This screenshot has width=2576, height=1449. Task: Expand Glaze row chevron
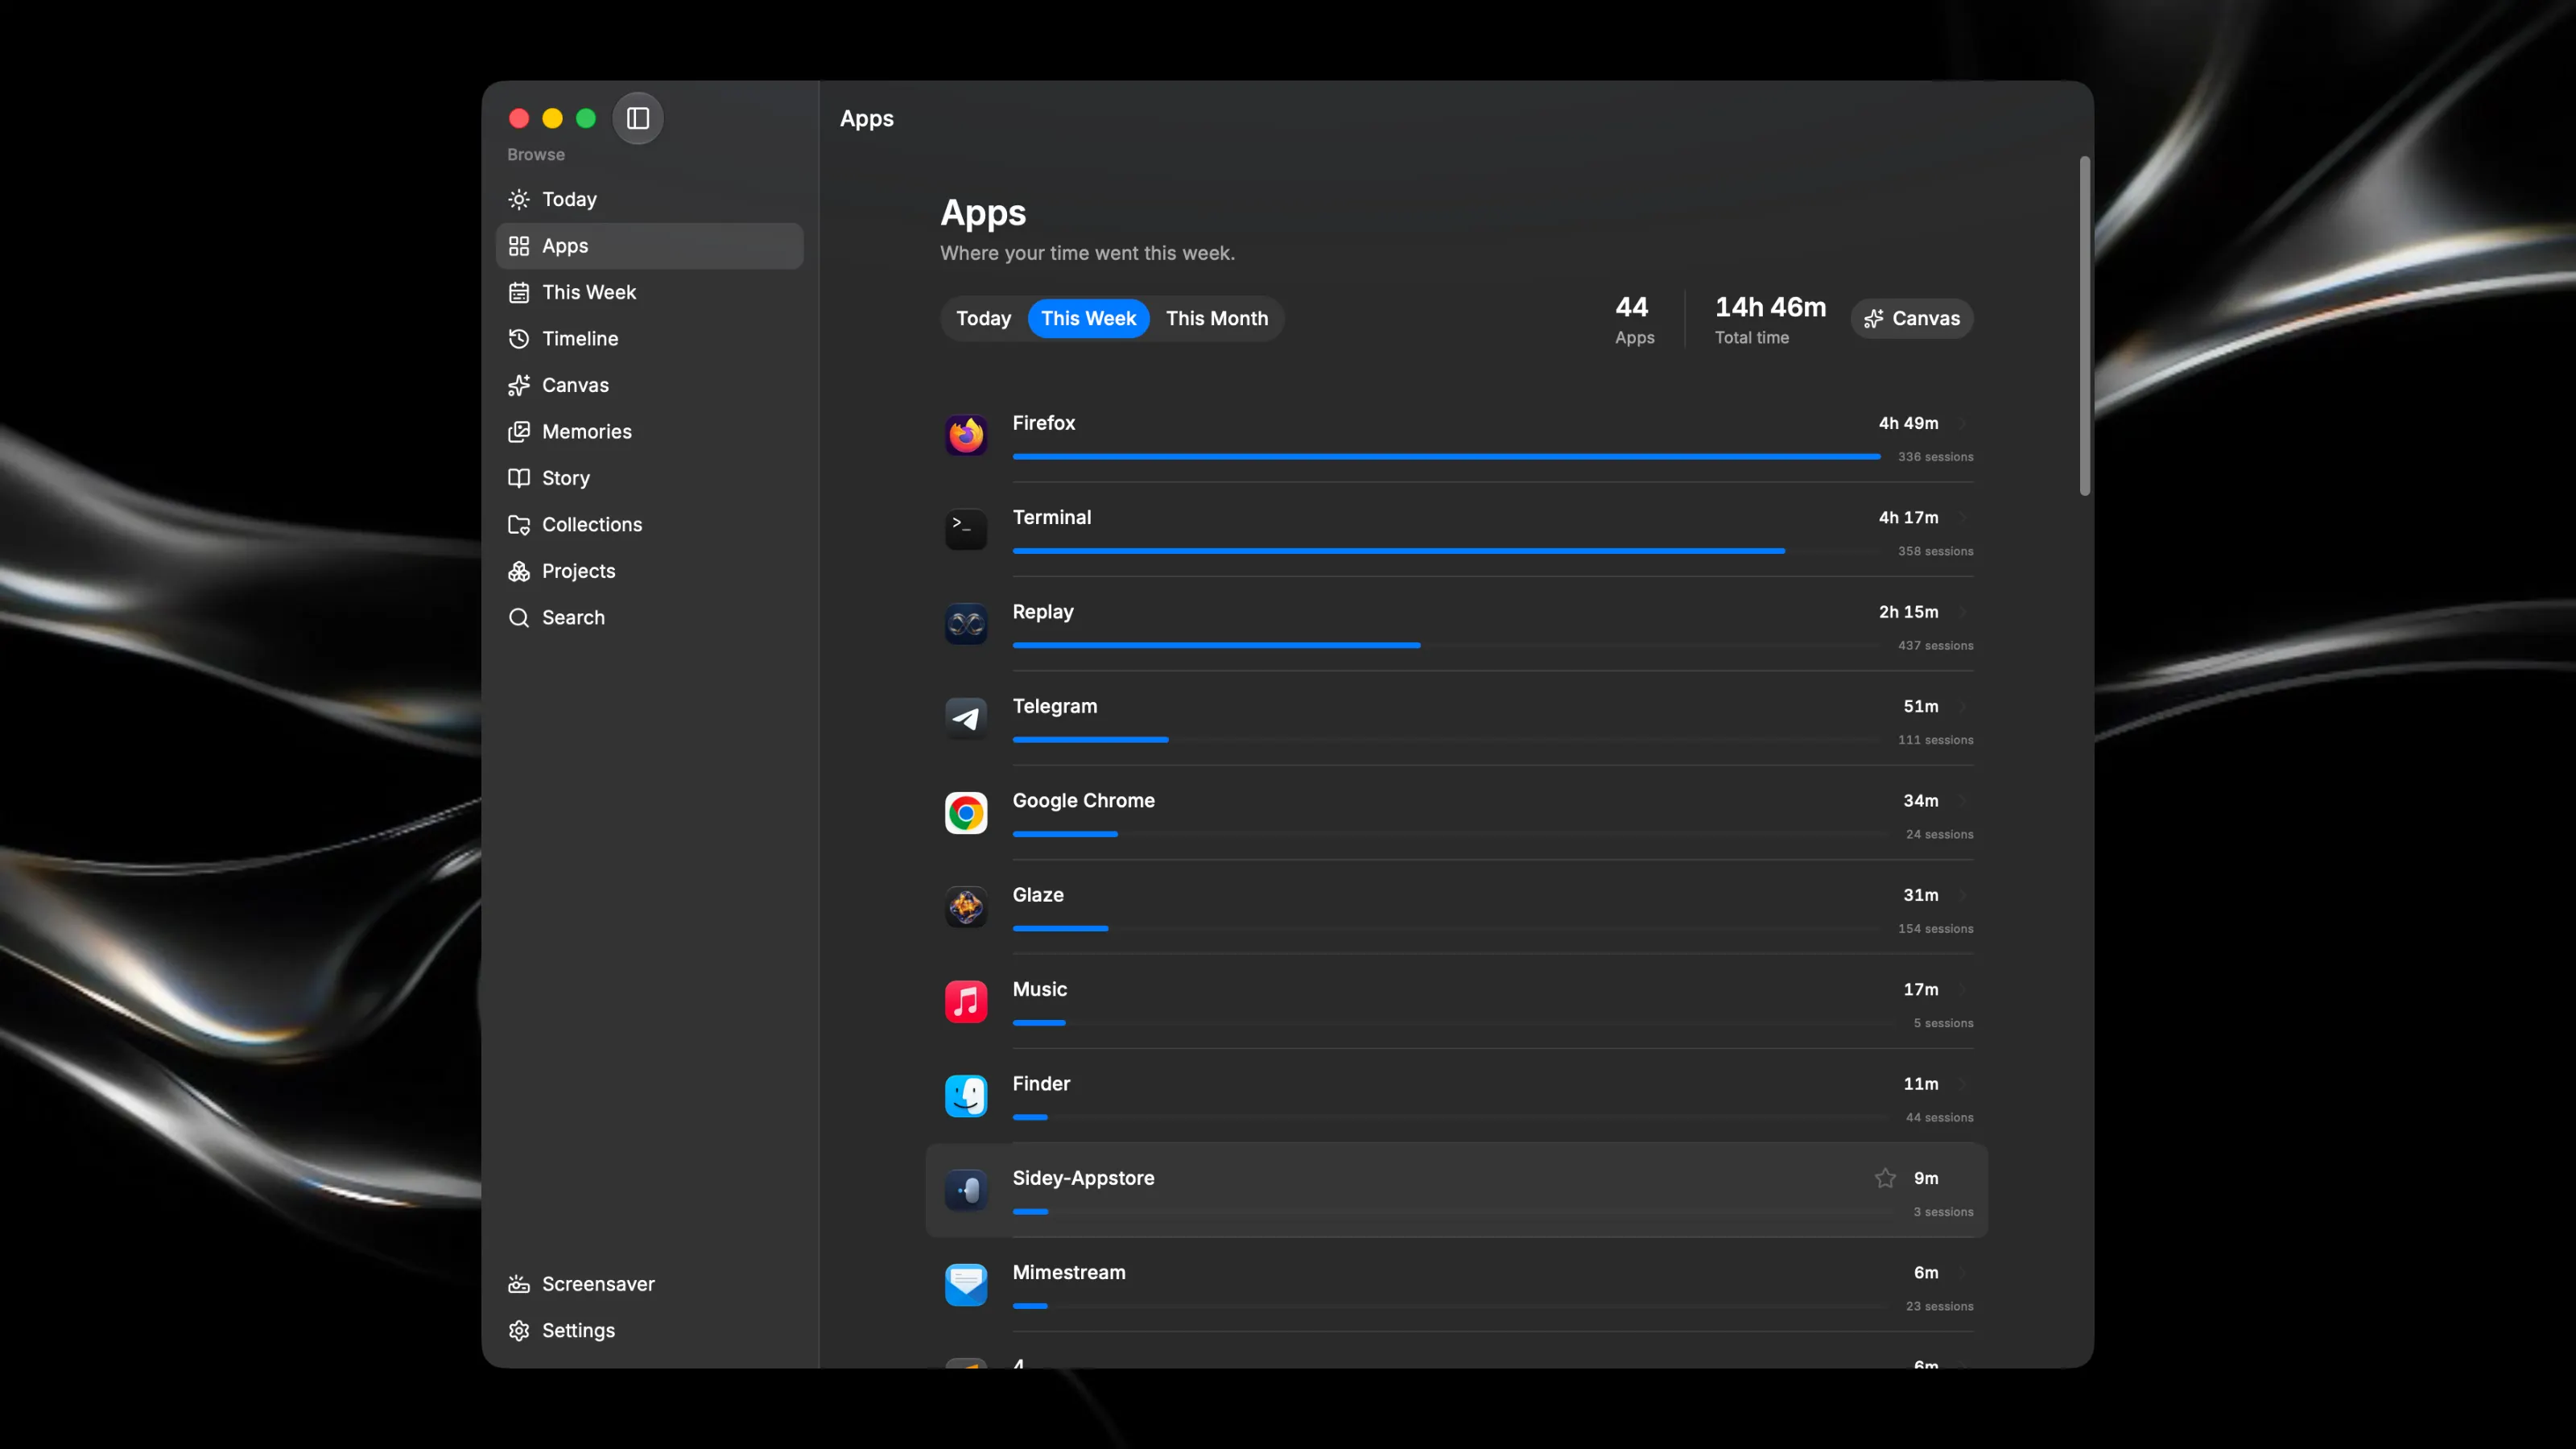point(1962,895)
